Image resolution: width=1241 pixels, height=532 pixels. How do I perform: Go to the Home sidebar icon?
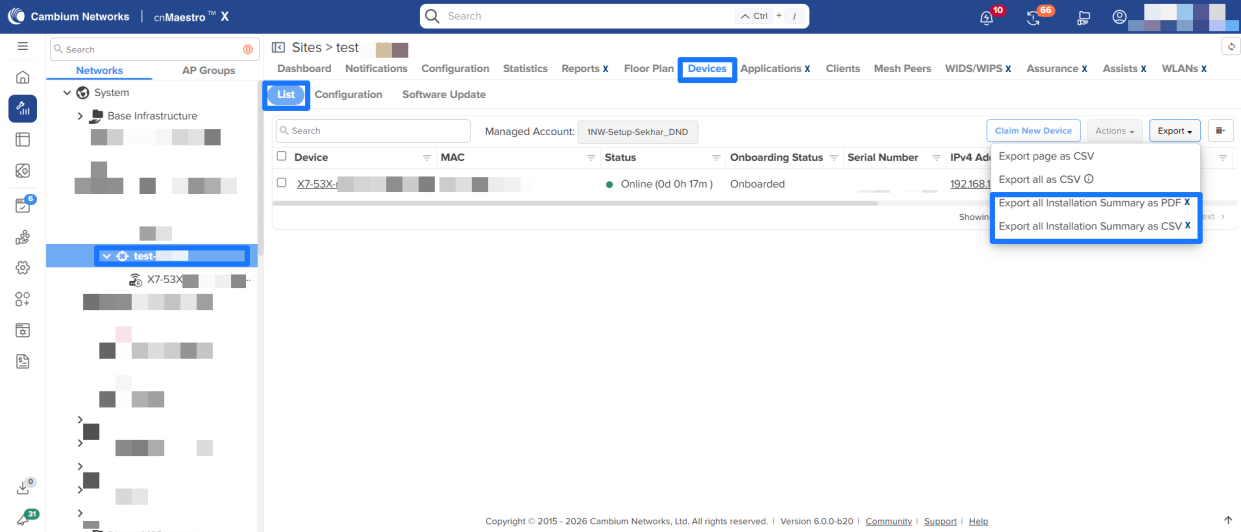pos(22,78)
